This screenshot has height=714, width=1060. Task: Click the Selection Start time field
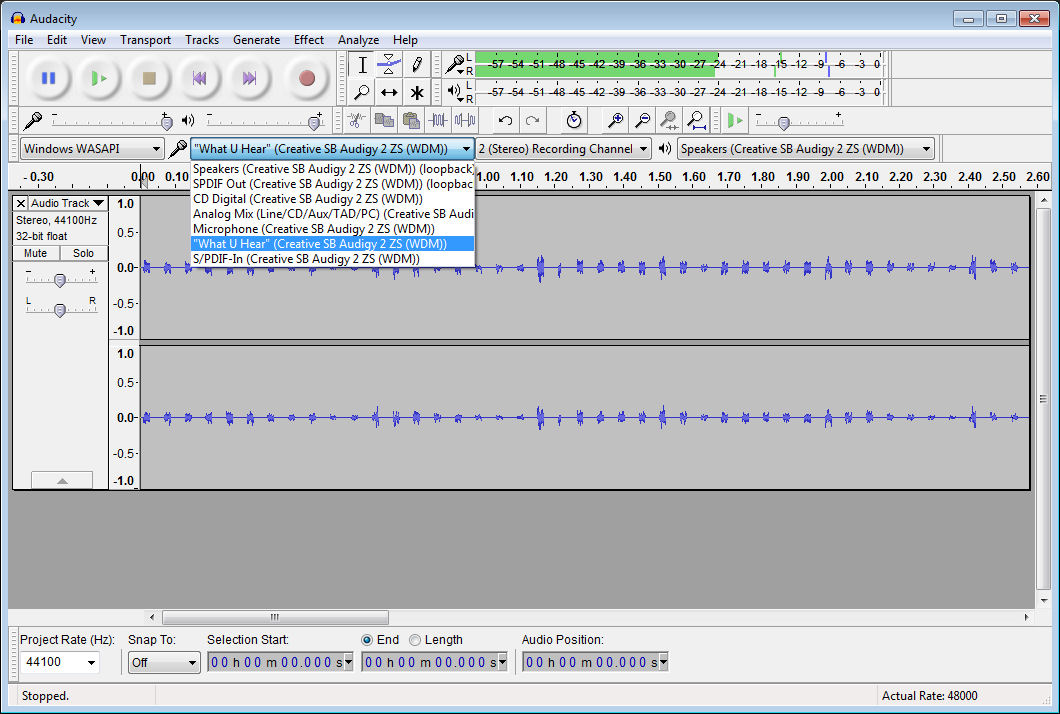coord(280,663)
